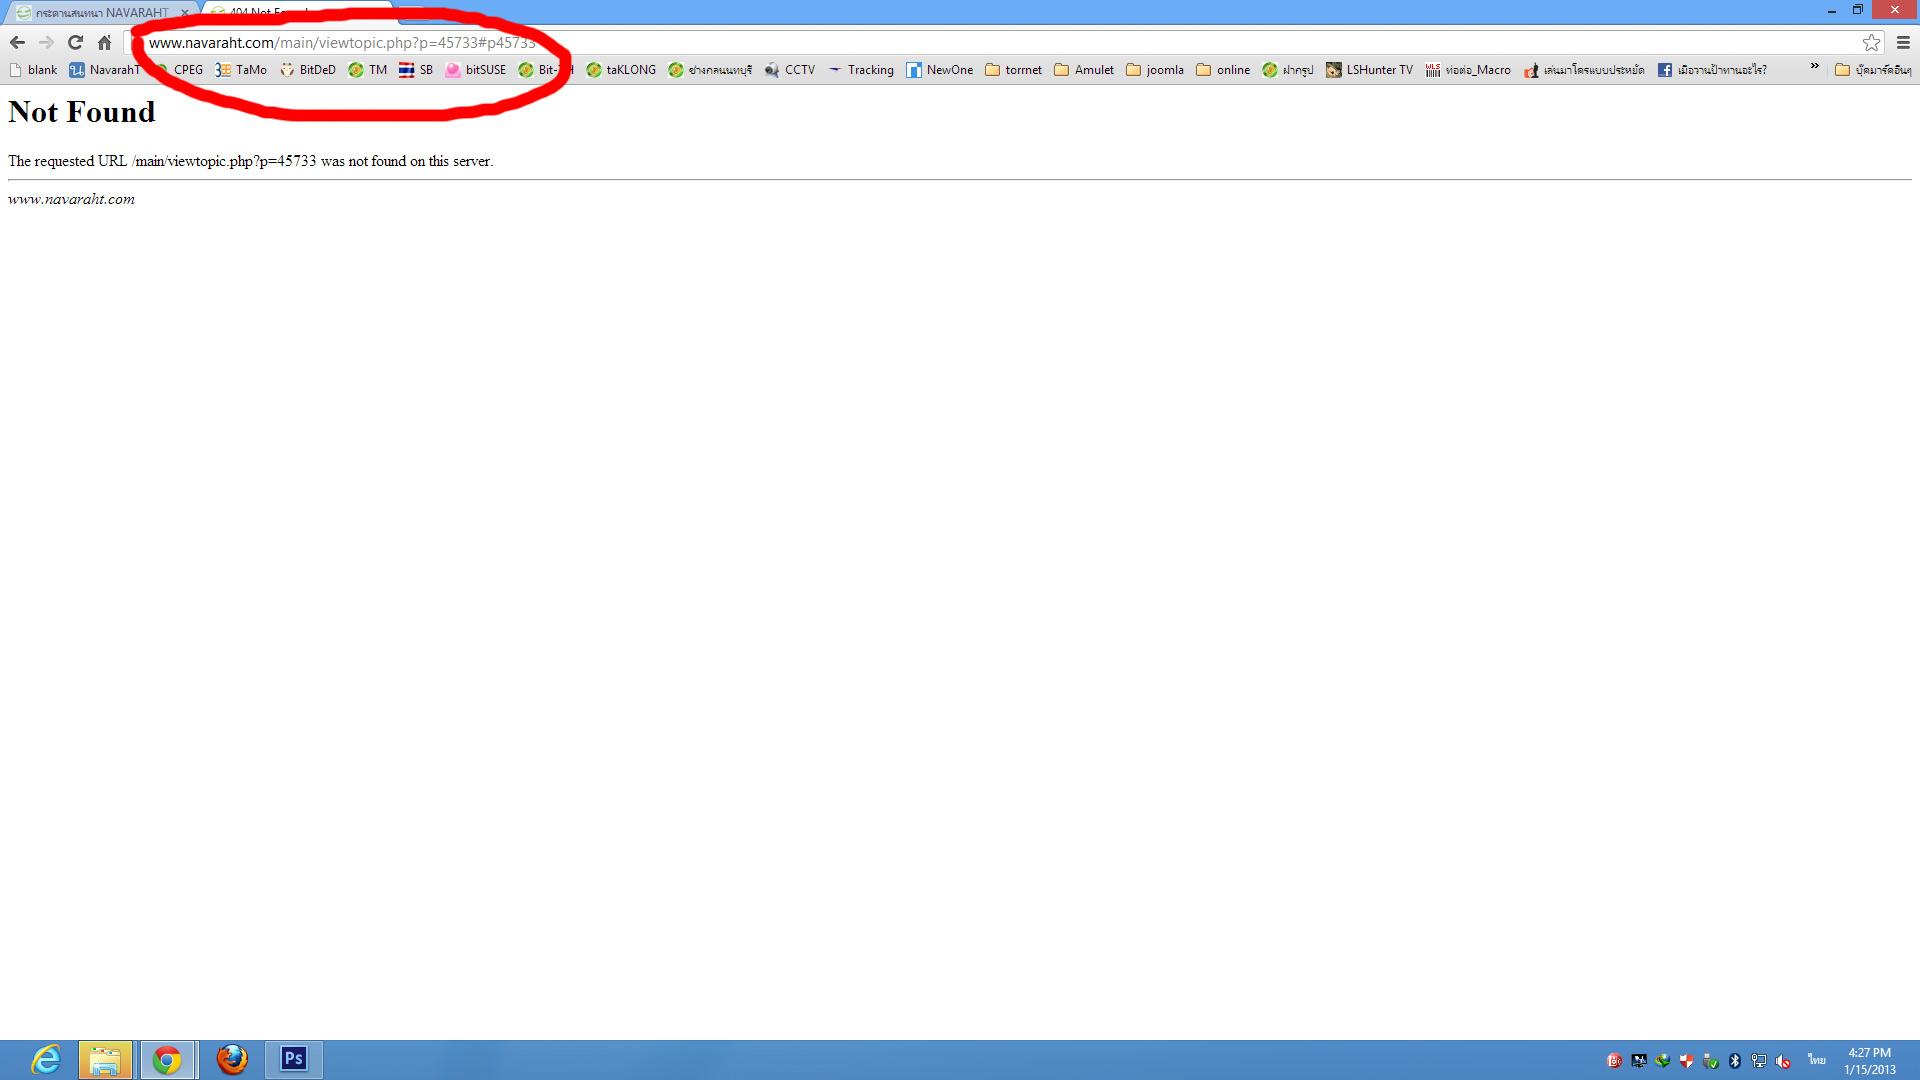Open Internet Explorer from the taskbar
Image resolution: width=1920 pixels, height=1080 pixels.
(46, 1059)
